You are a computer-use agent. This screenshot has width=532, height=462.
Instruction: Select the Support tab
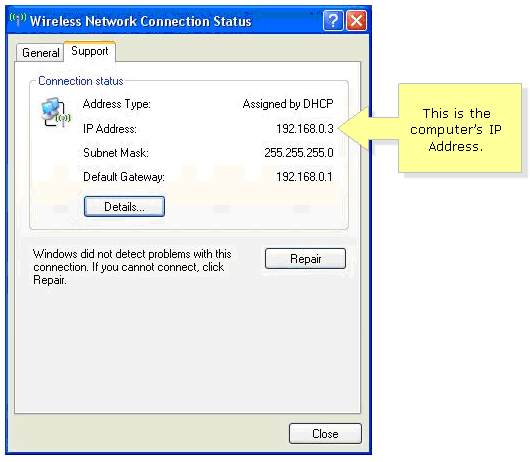(90, 51)
